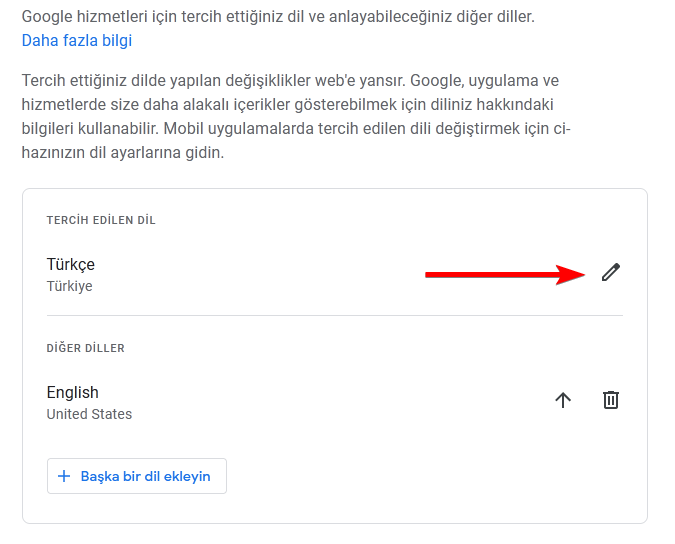
Task: Click the line starting 'hizmetlerde size daha alakalı'
Action: 288,104
